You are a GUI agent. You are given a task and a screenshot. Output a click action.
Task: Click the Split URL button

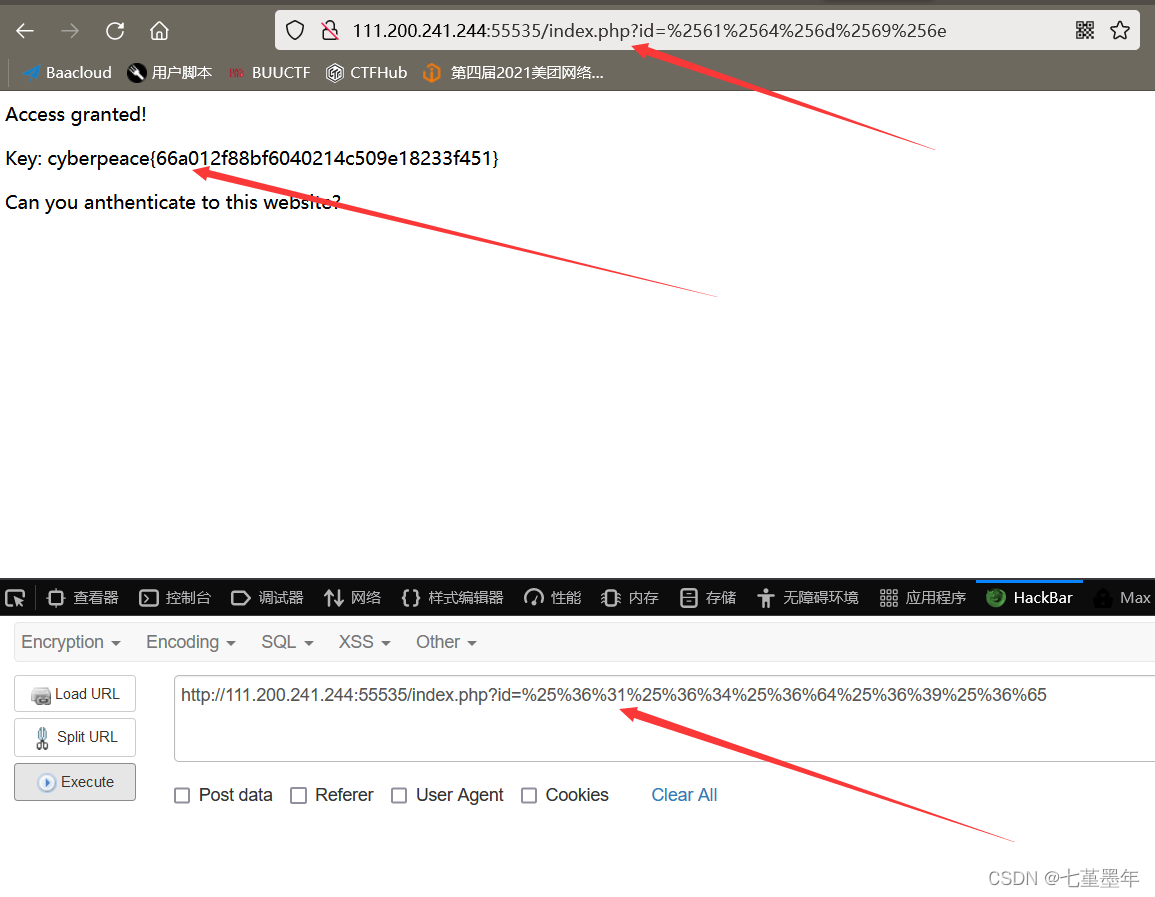[x=75, y=737]
